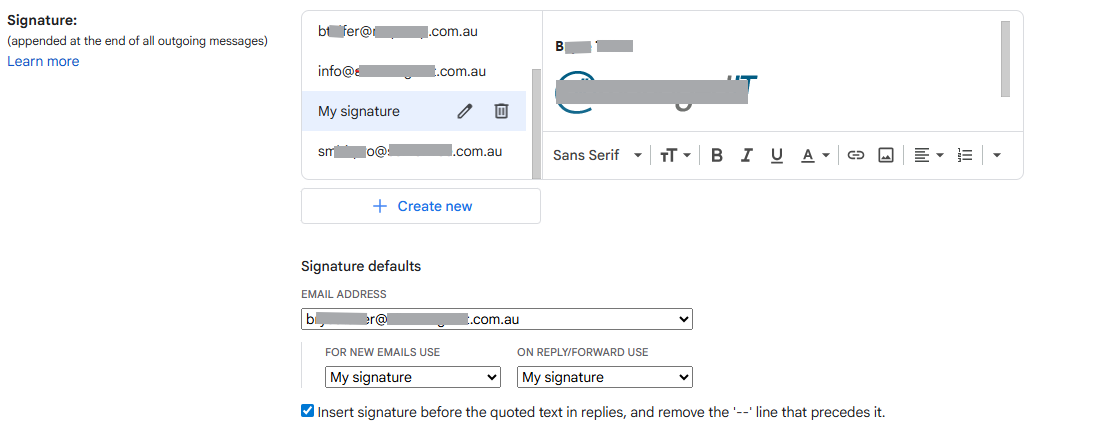Add a numbered list to signature
Image resolution: width=1093 pixels, height=430 pixels.
[965, 155]
